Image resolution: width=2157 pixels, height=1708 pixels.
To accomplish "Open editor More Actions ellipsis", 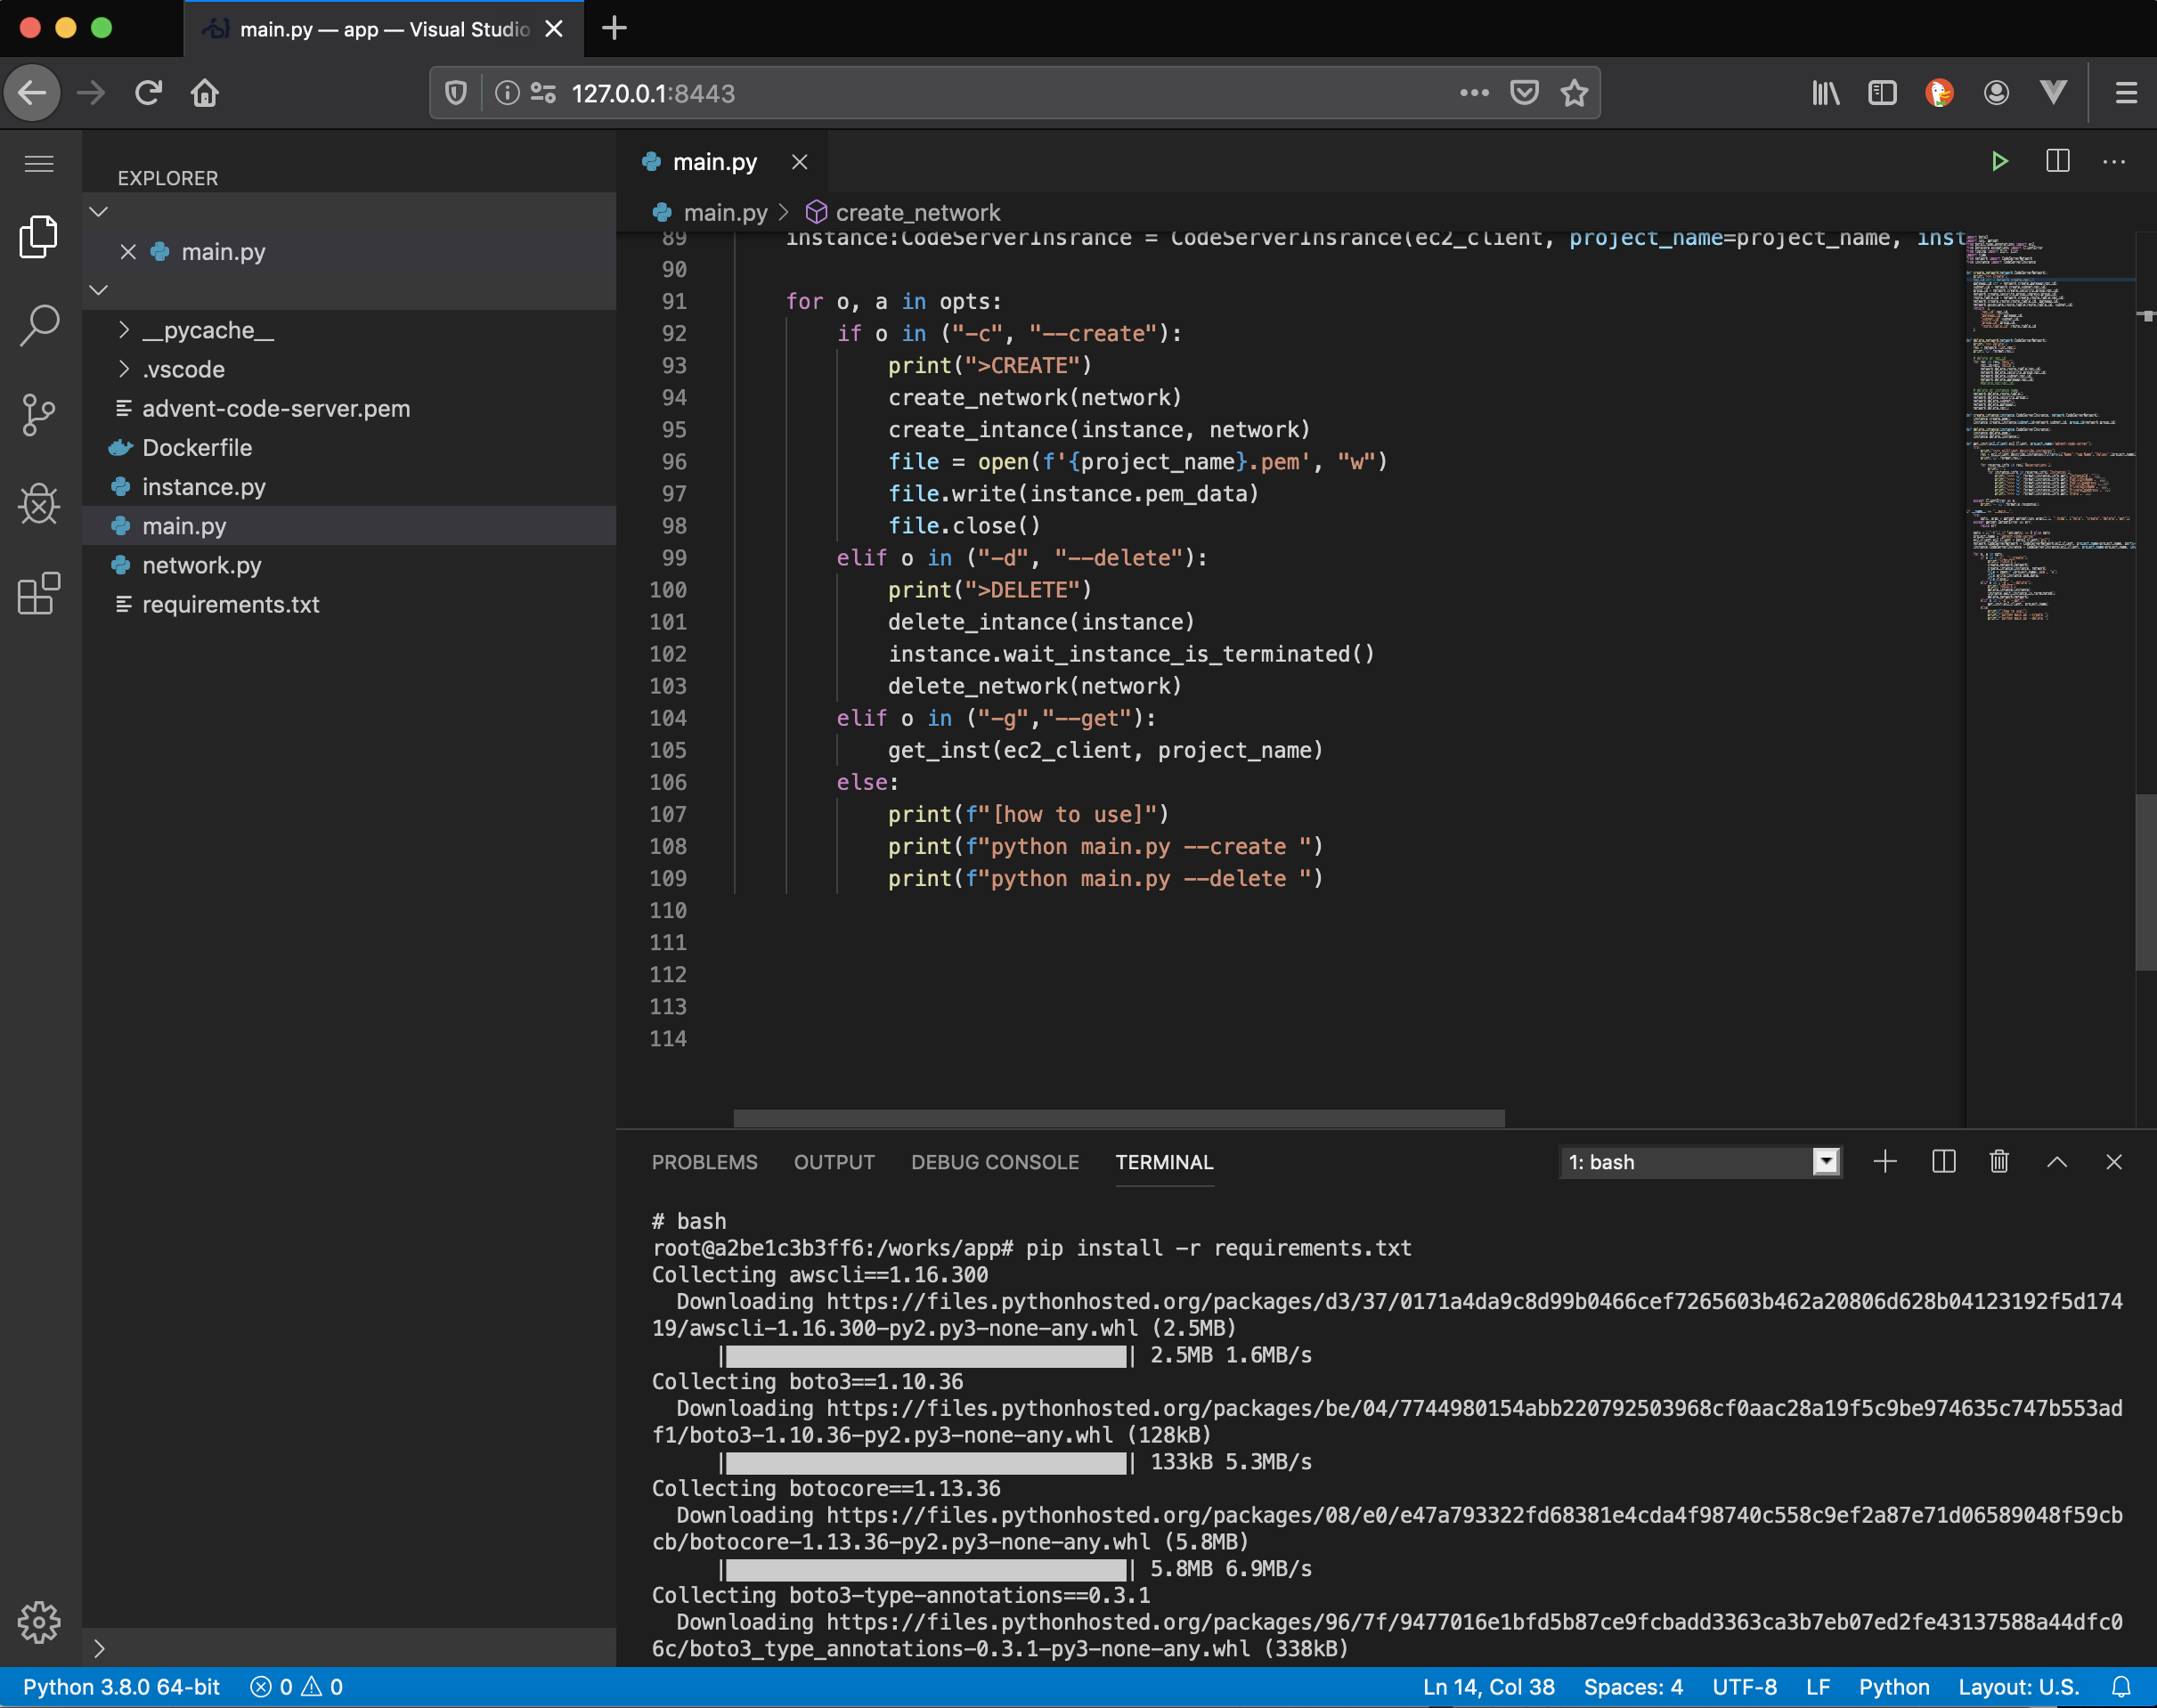I will coord(2113,161).
